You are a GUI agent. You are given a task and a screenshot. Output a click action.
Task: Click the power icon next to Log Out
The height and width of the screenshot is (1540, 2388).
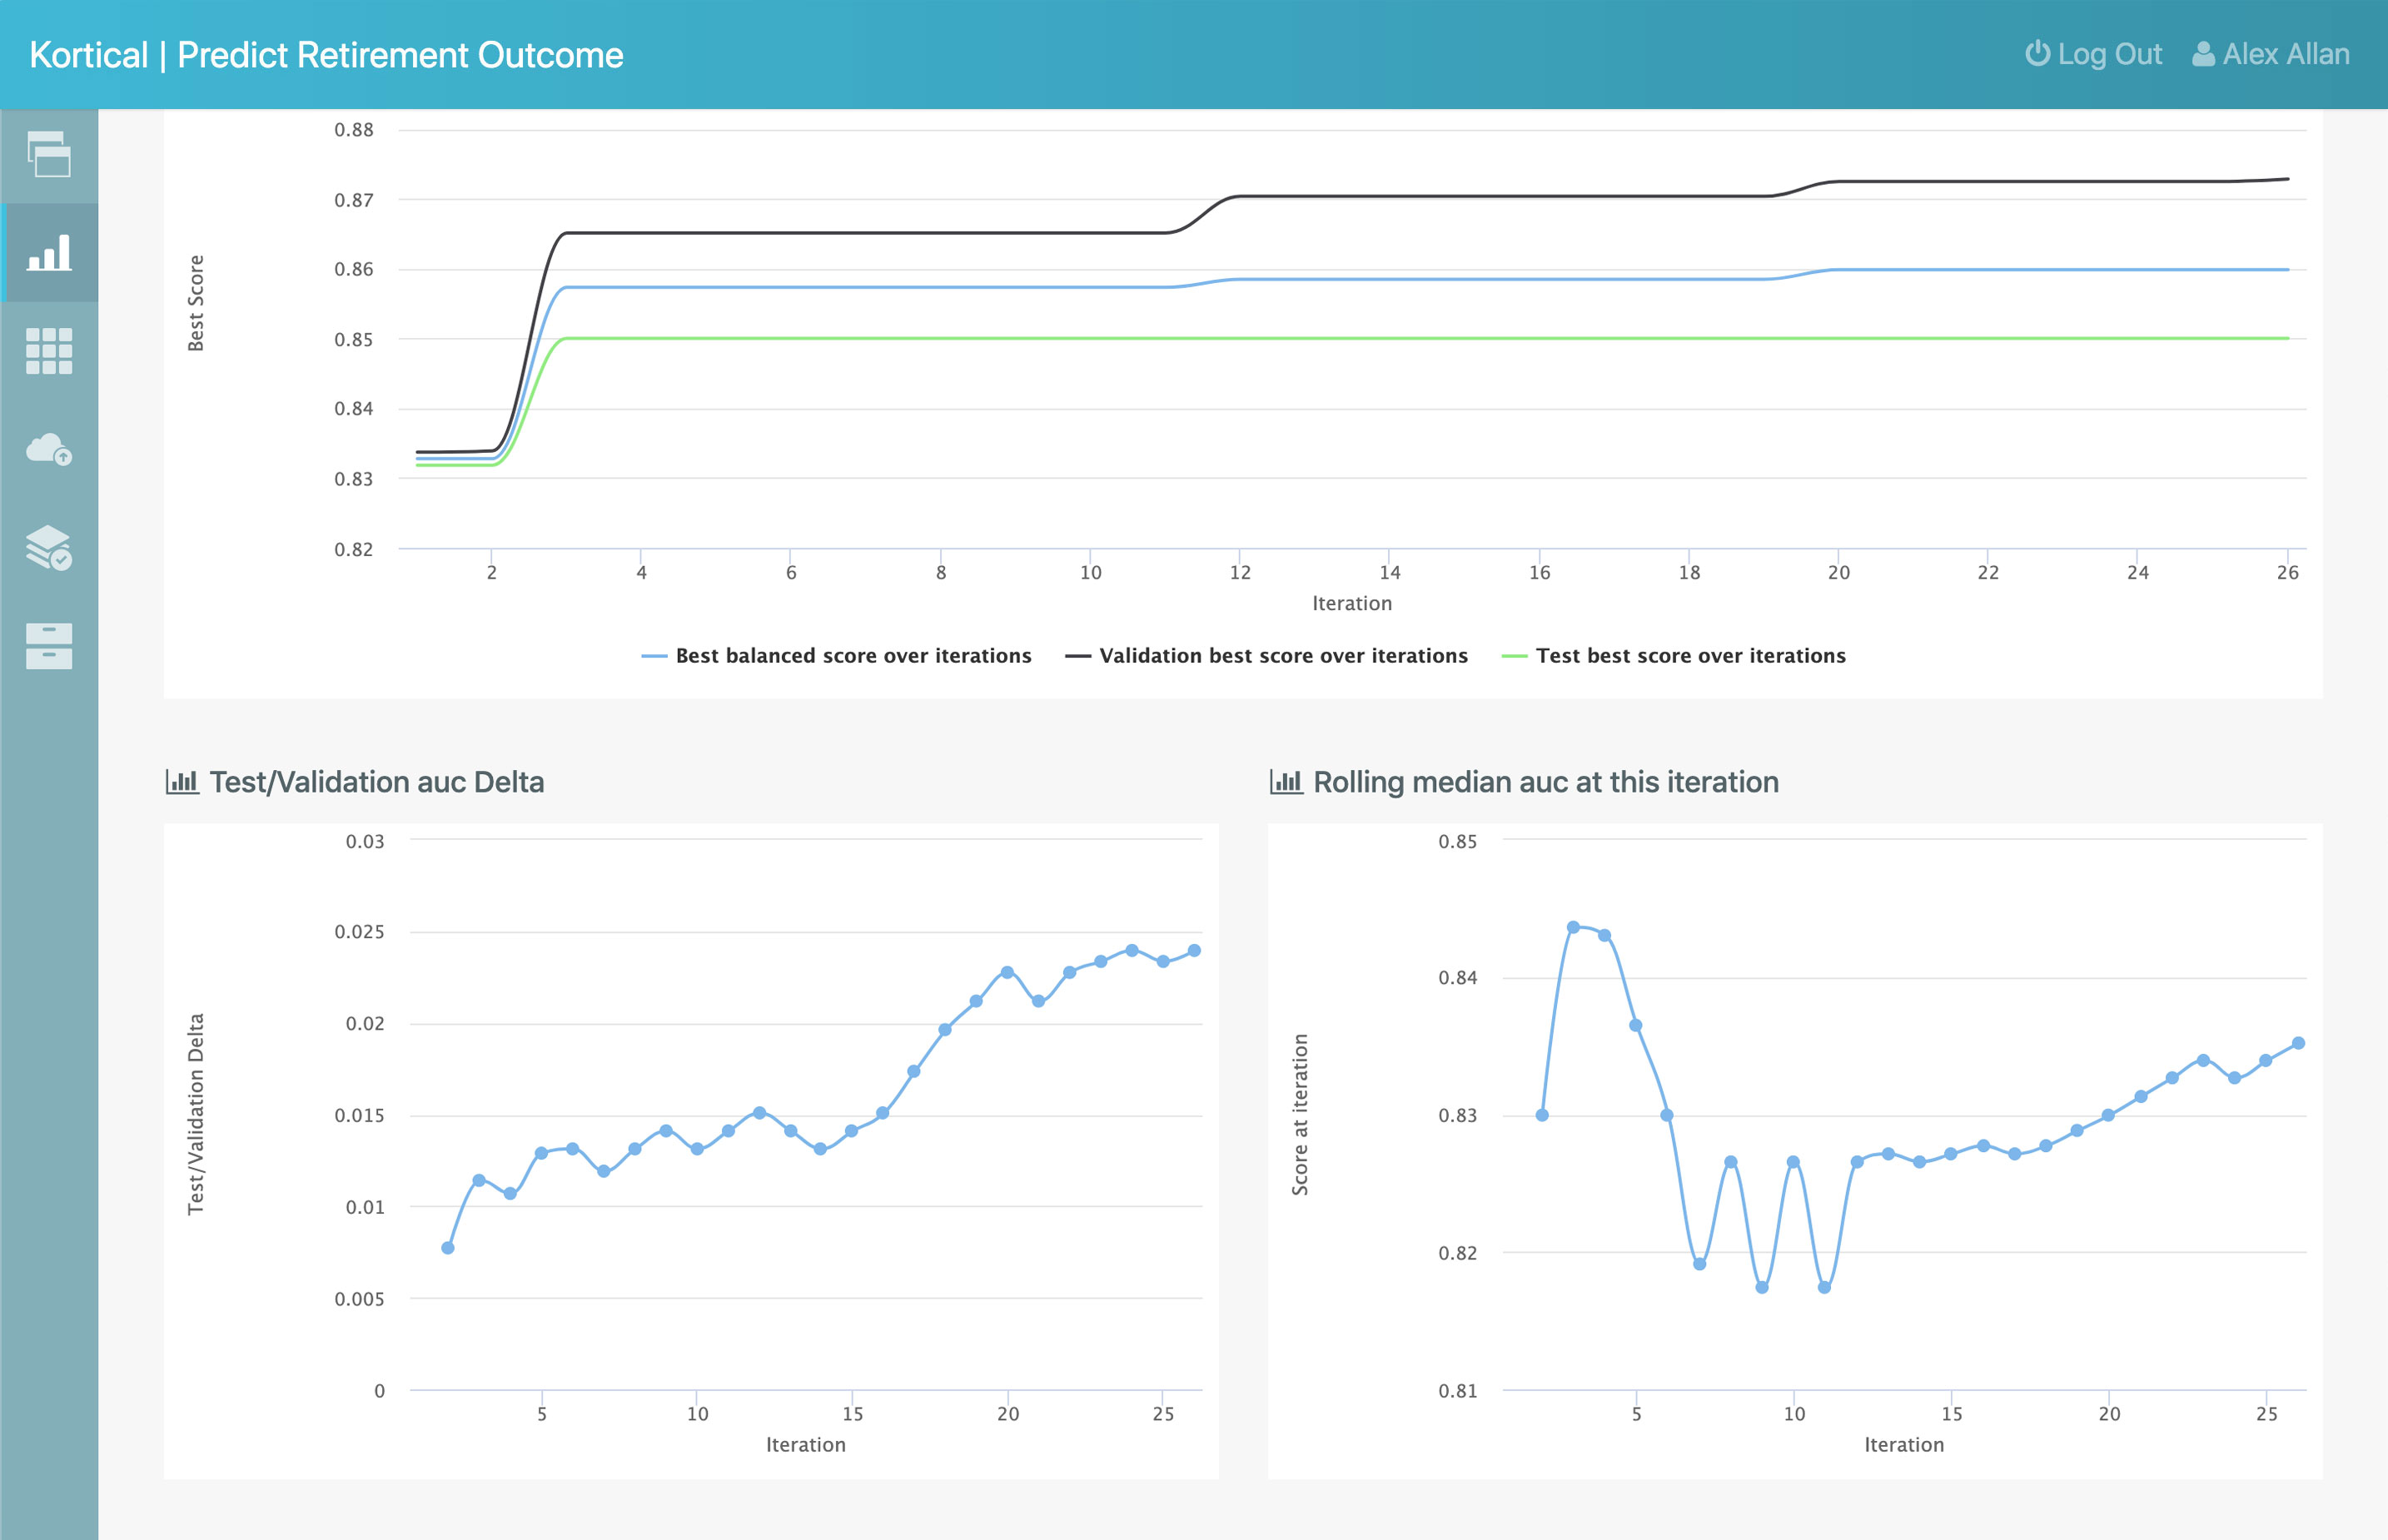(2037, 54)
